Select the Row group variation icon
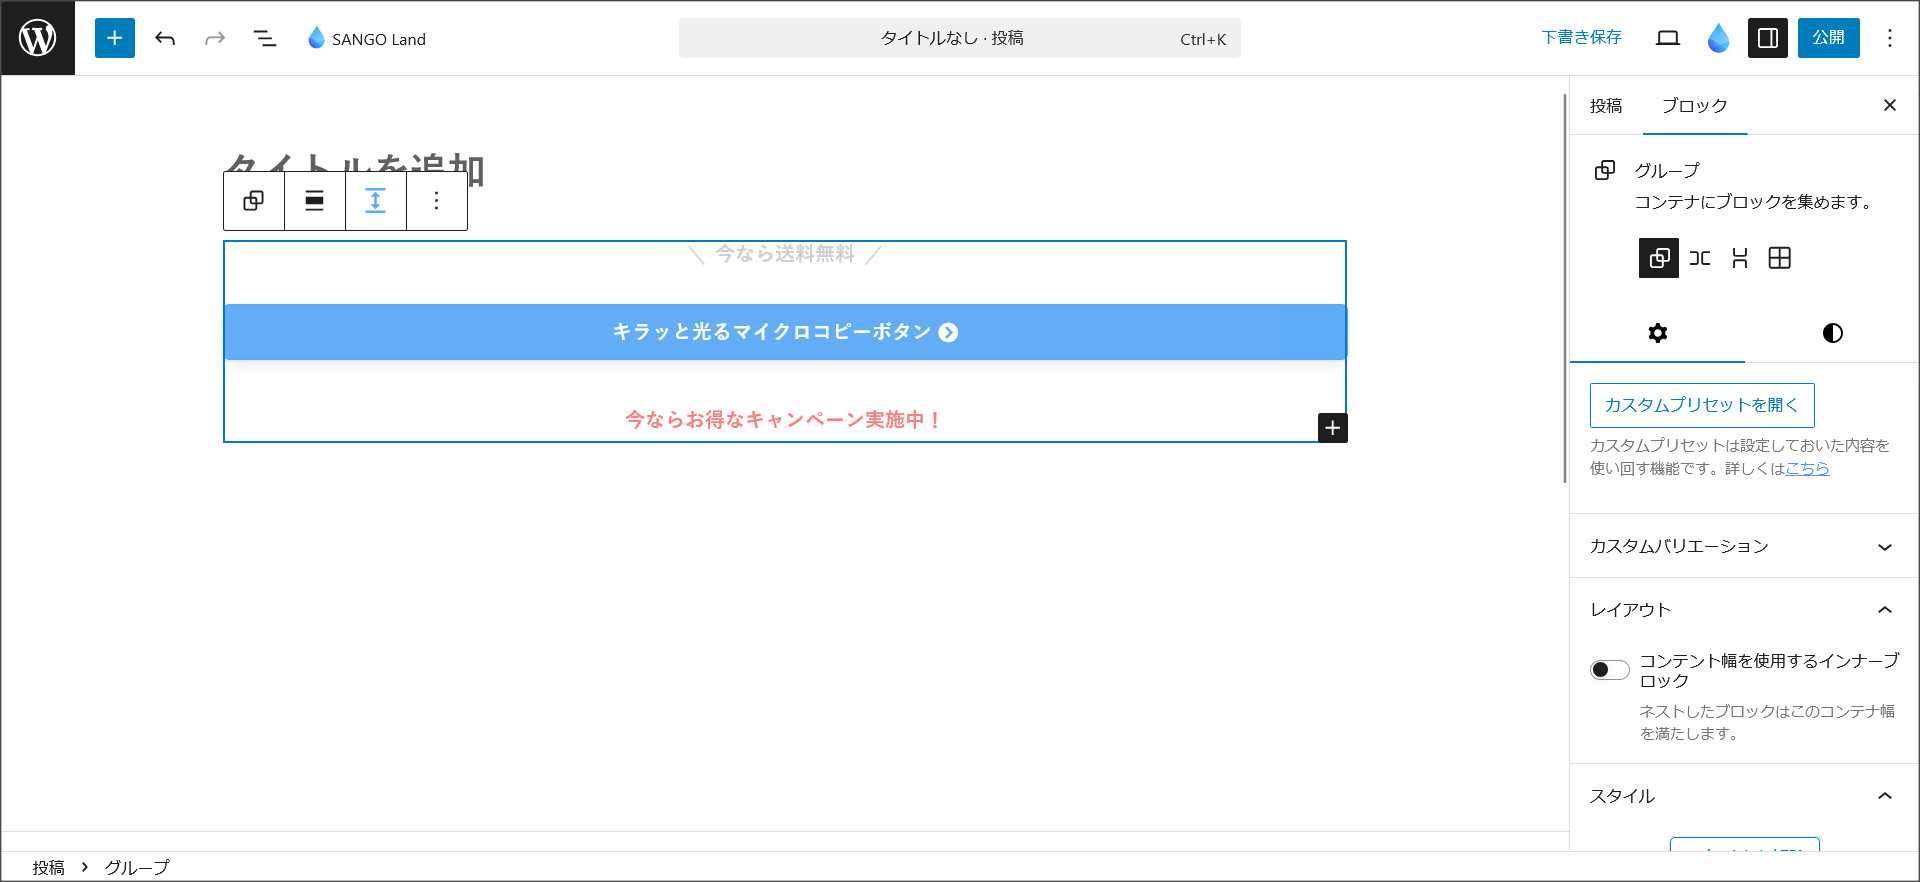The image size is (1920, 882). point(1699,258)
